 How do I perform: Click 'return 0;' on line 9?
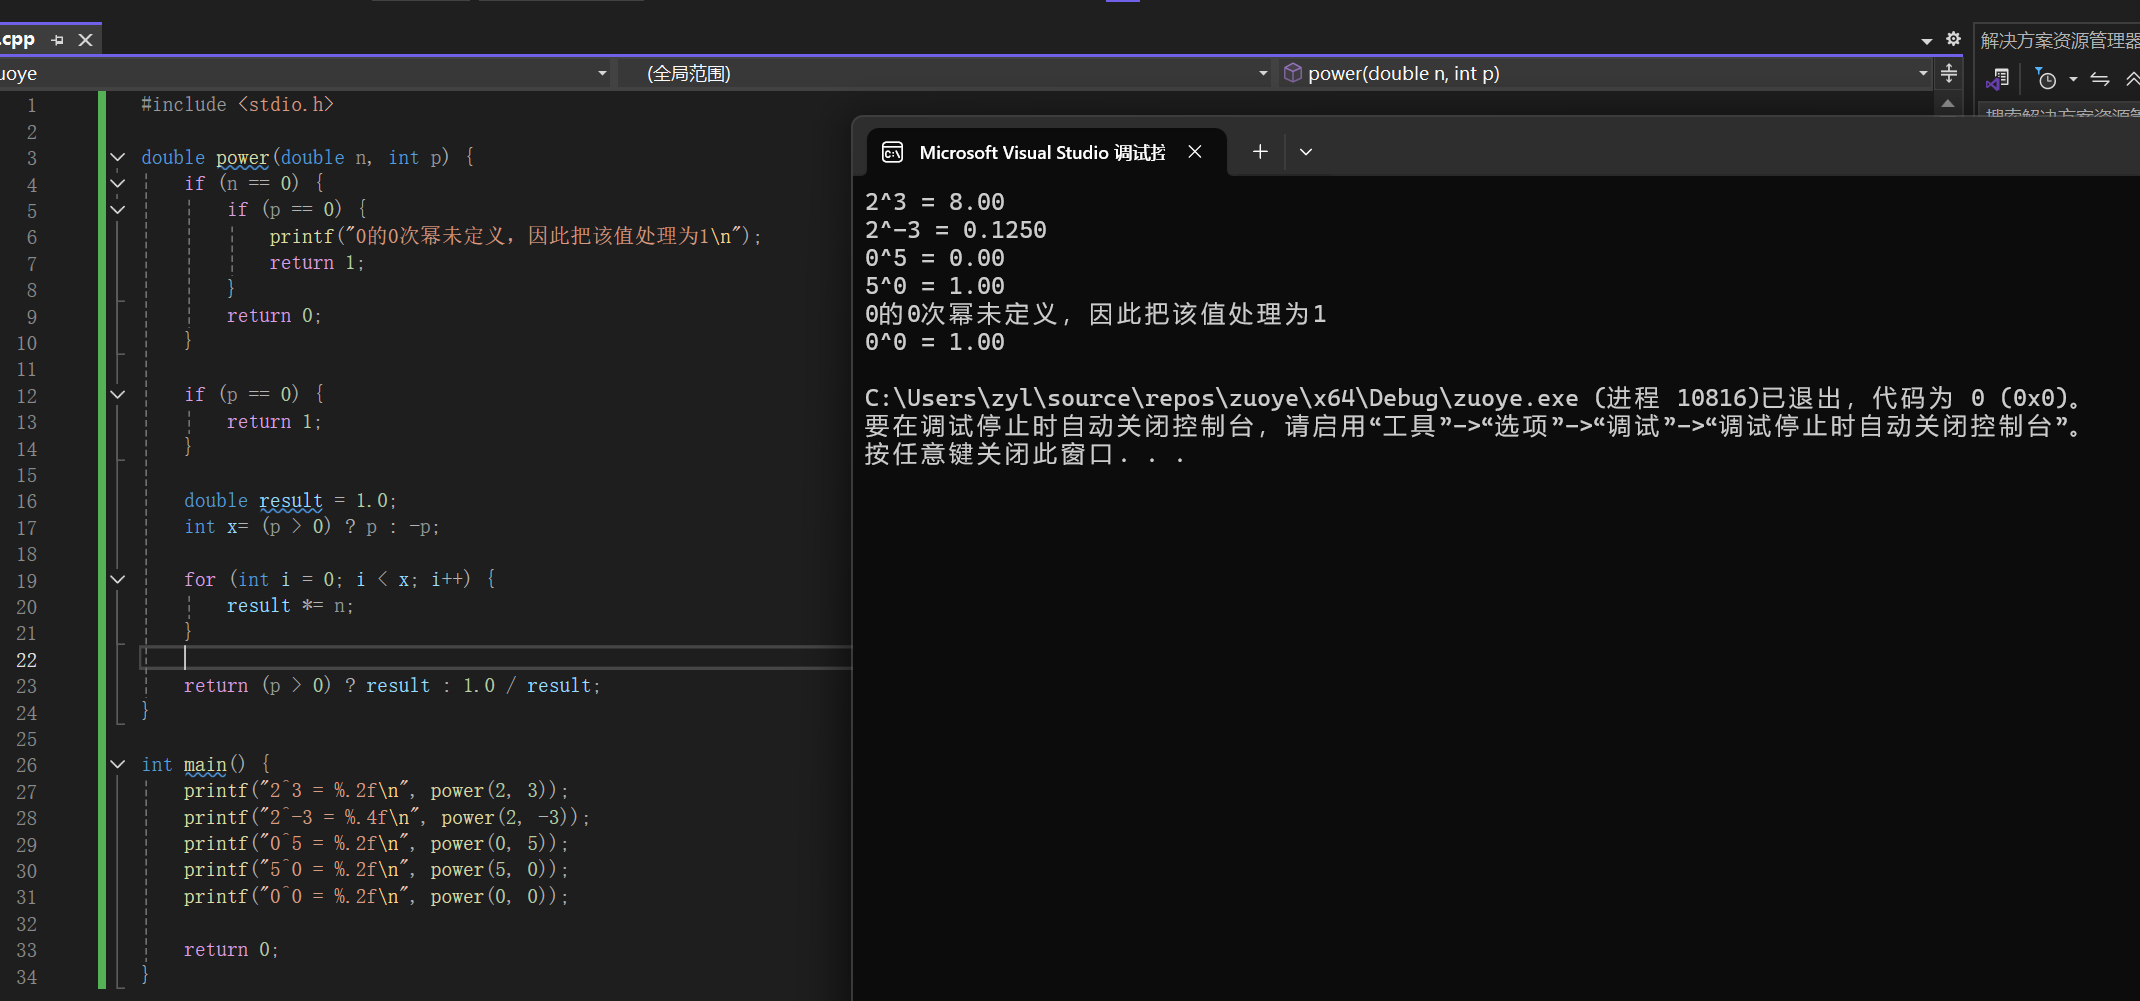[274, 316]
